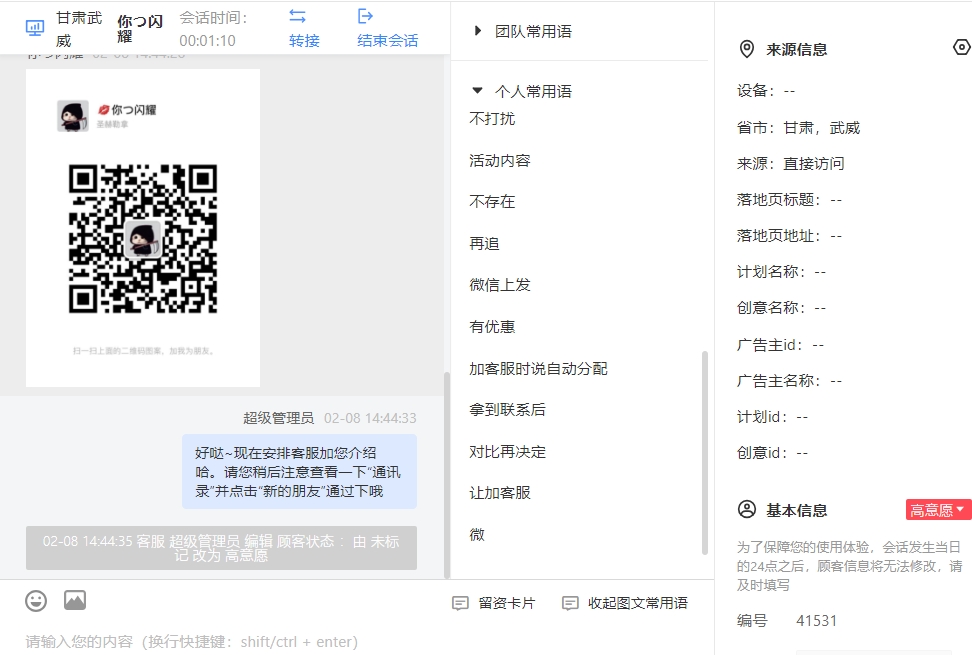Screen dimensions: 972x655
Task: Select the quick phrase 不打扰
Action: click(x=492, y=118)
